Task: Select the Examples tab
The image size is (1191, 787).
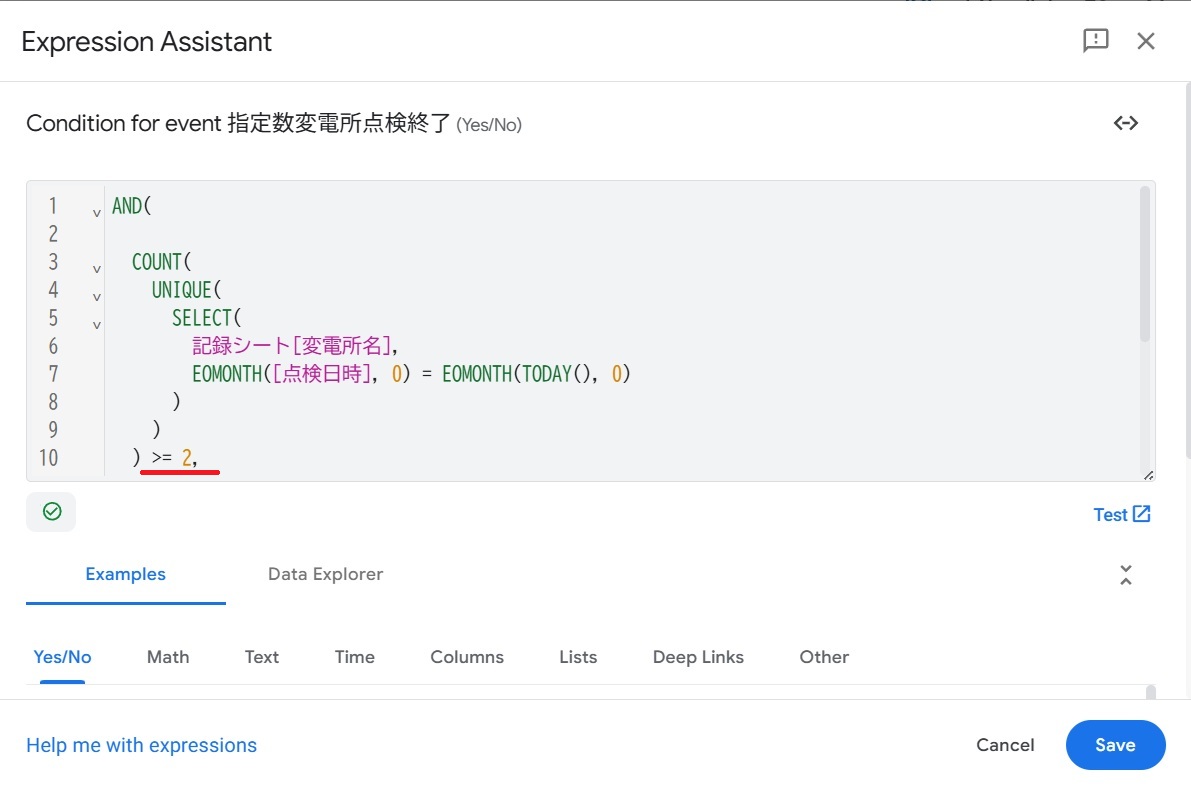Action: click(x=125, y=574)
